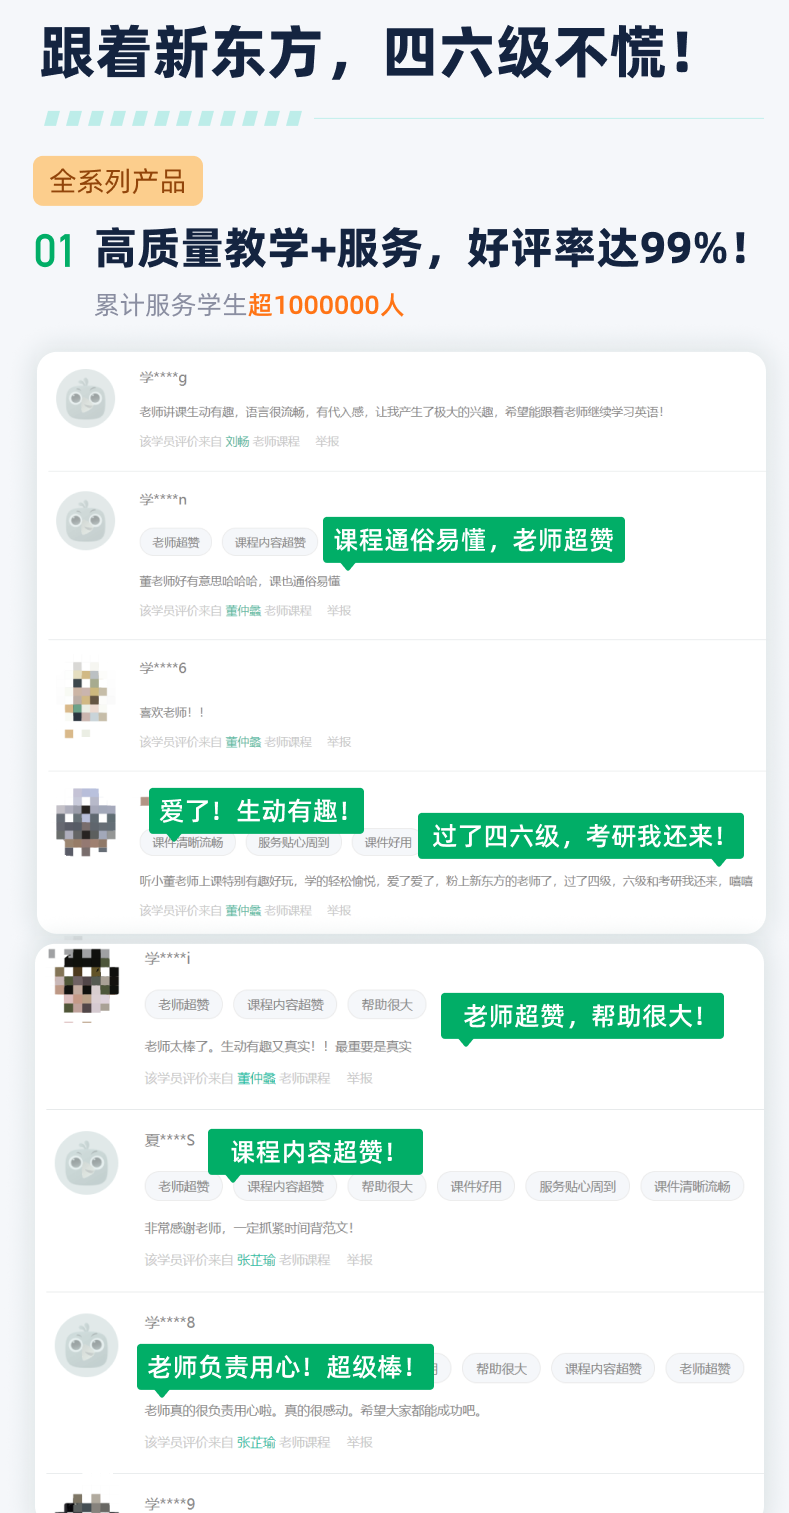Select the pixelated avatar of 学****6
Image resolution: width=789 pixels, height=1513 pixels.
(x=86, y=698)
